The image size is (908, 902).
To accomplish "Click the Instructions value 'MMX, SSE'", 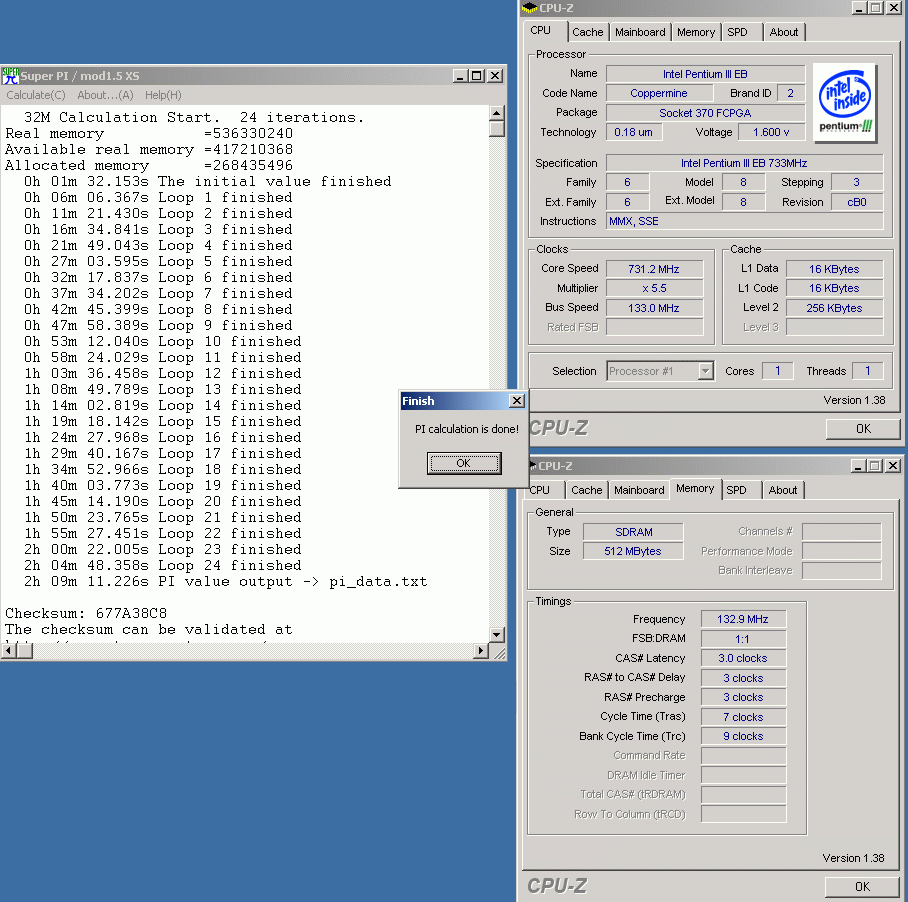I will pyautogui.click(x=744, y=221).
